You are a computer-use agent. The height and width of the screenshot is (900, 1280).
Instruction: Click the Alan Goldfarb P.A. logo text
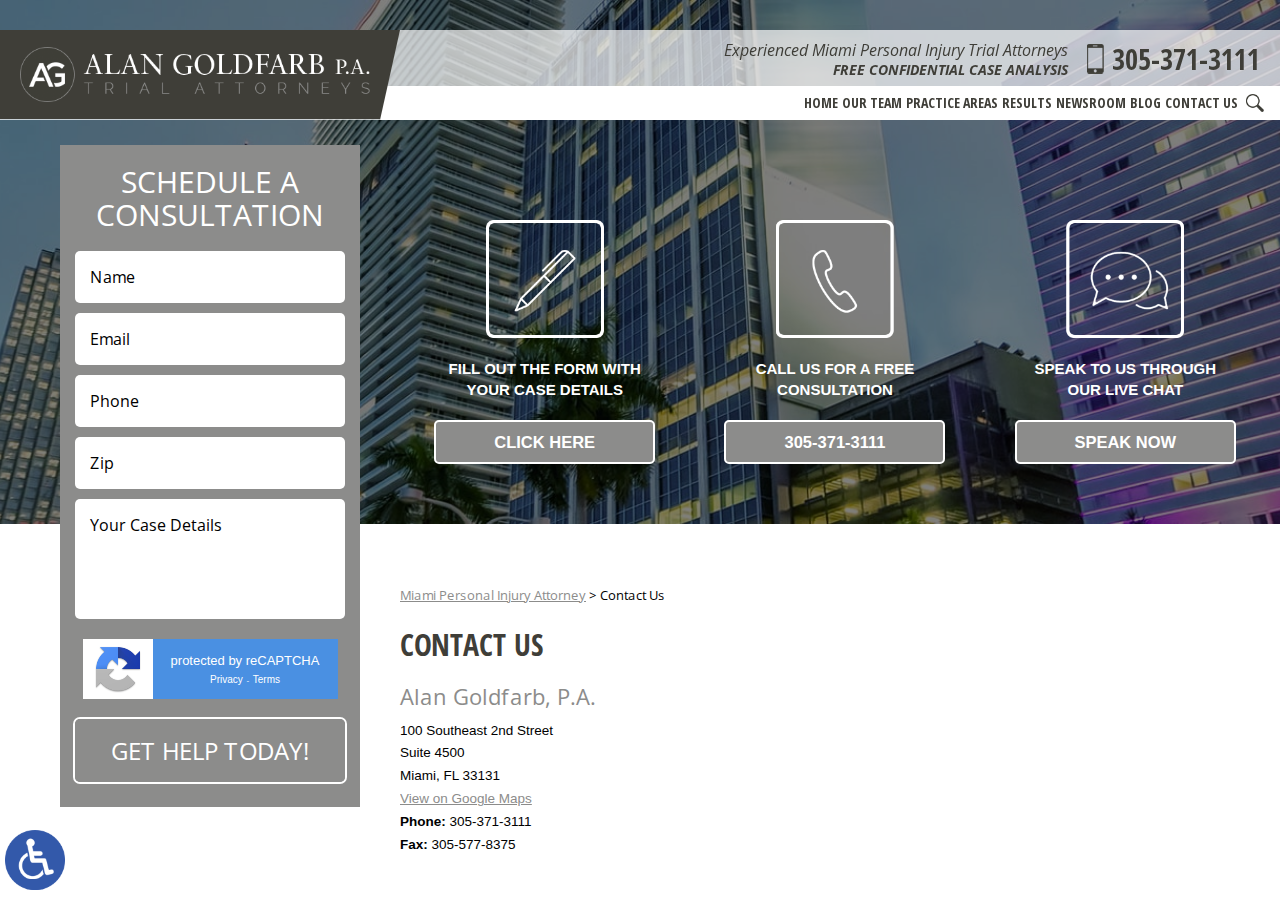(227, 65)
